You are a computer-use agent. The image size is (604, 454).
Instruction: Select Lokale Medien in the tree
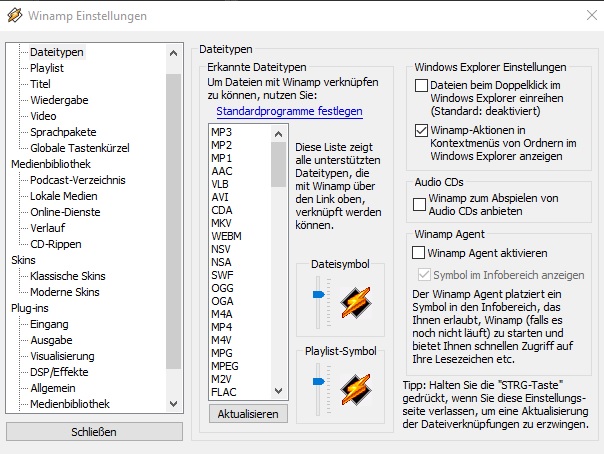pyautogui.click(x=64, y=196)
